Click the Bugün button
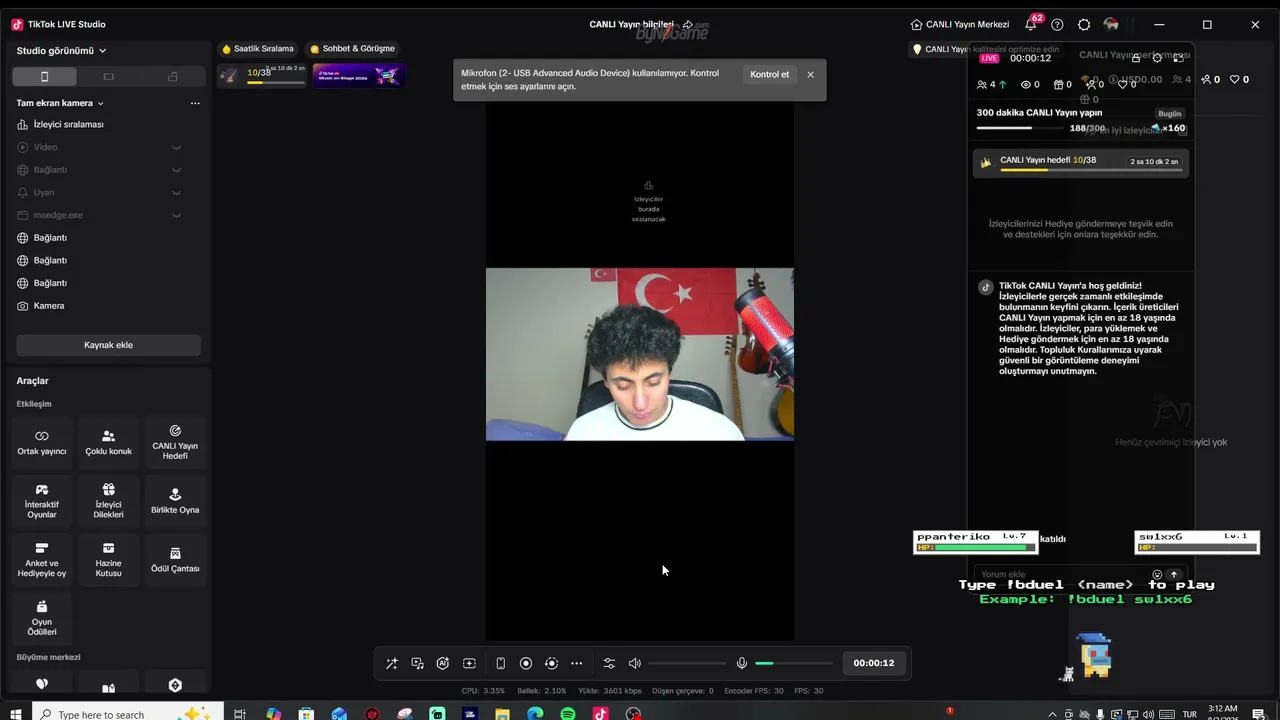This screenshot has width=1280, height=720. (1169, 114)
